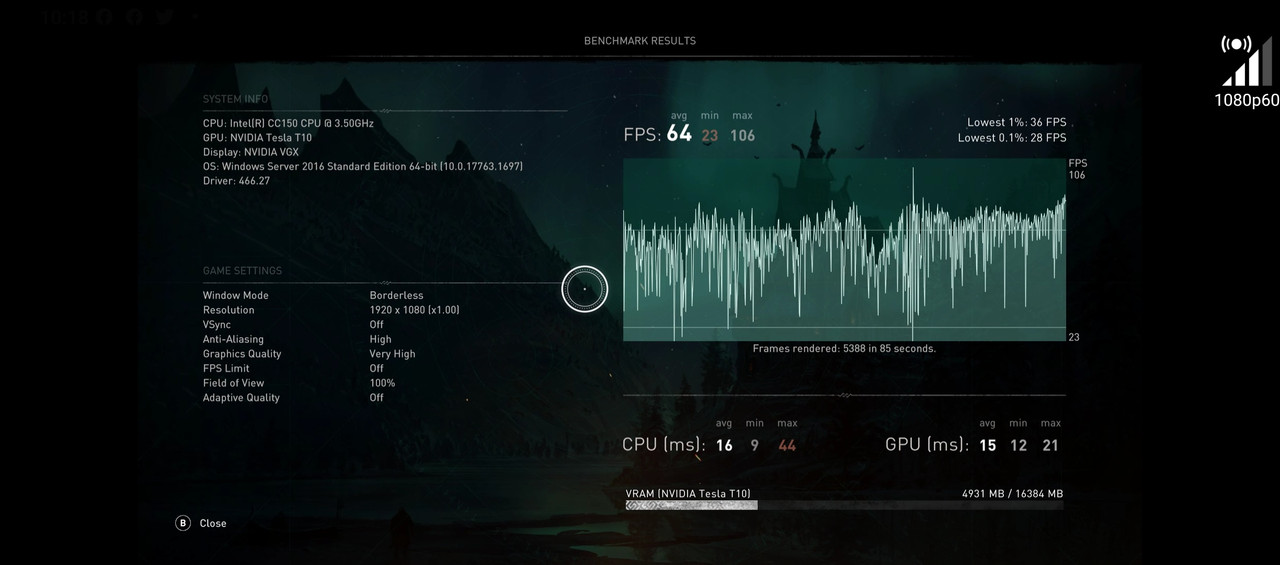Viewport: 1280px width, 565px height.
Task: Click the CPU: Intel(R) CC150 line
Action: [288, 123]
